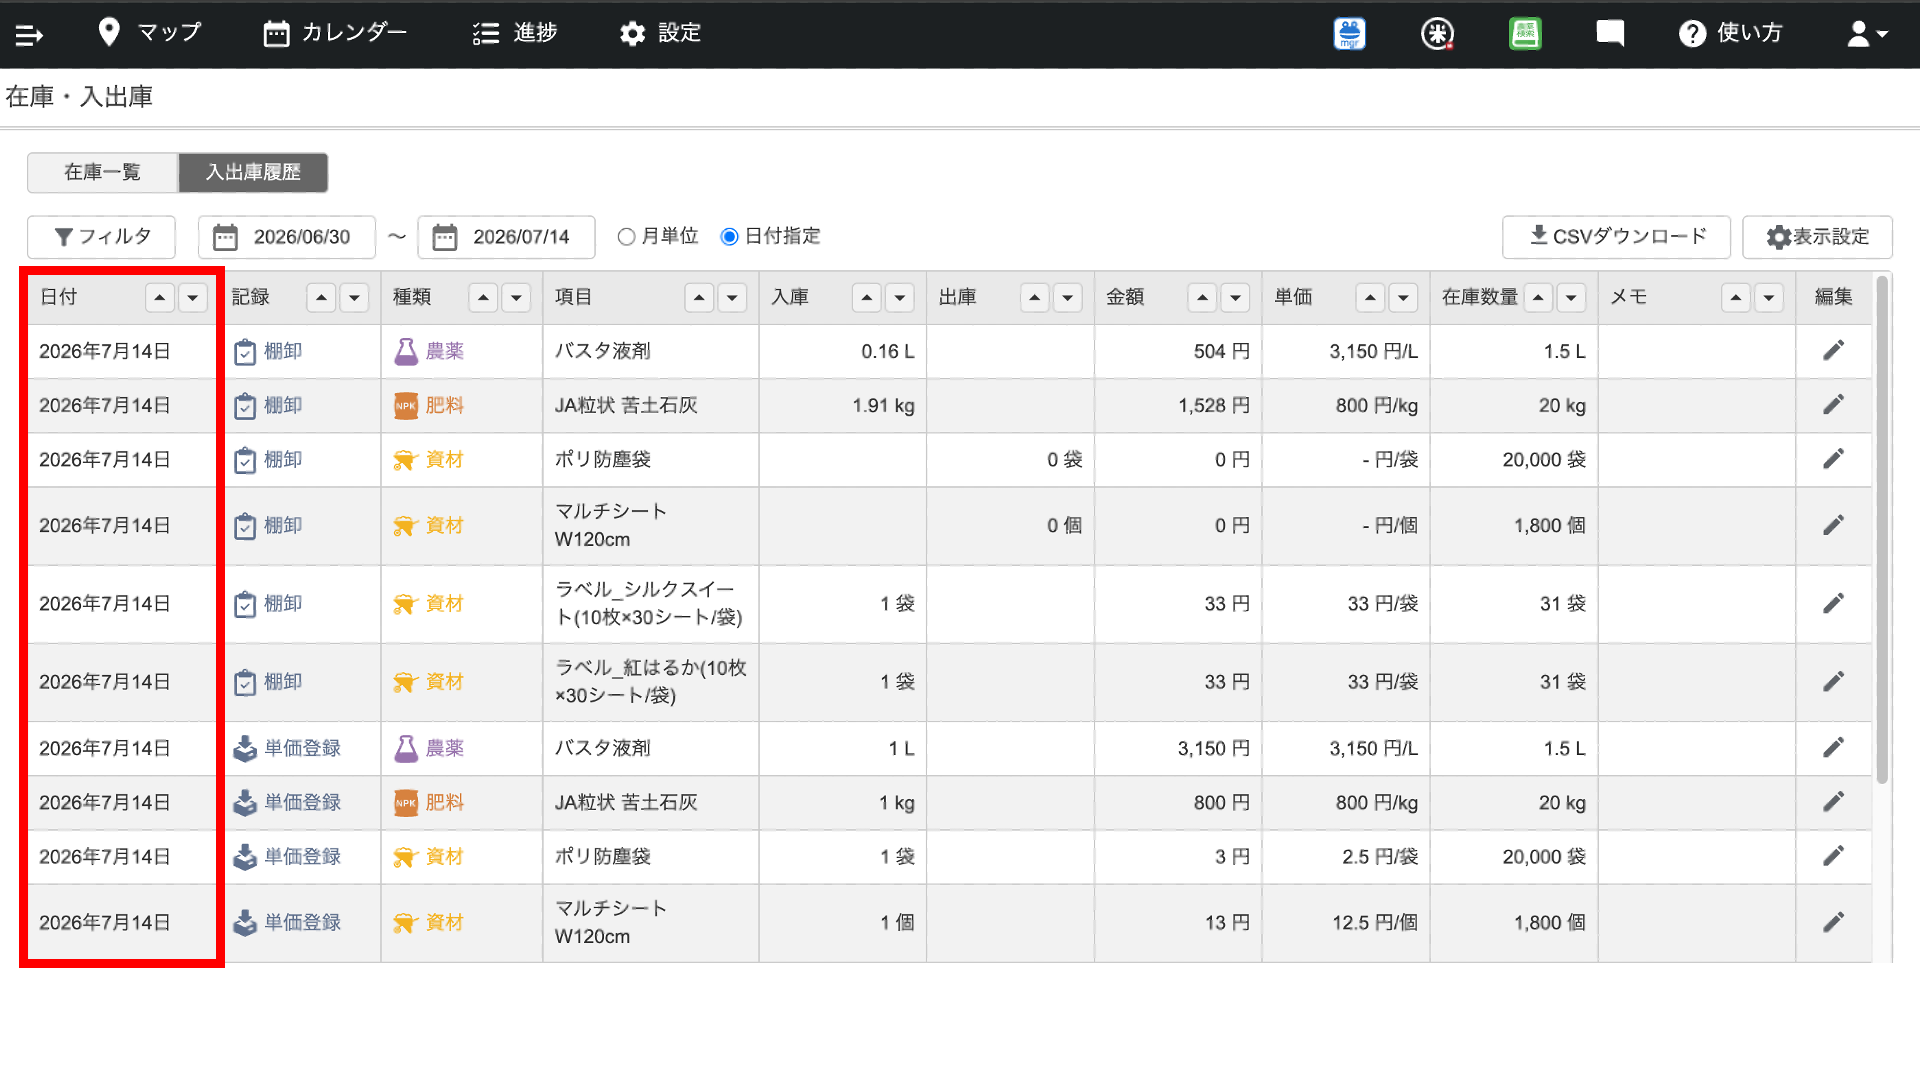
Task: Click the calendar icon for end date
Action: (x=445, y=237)
